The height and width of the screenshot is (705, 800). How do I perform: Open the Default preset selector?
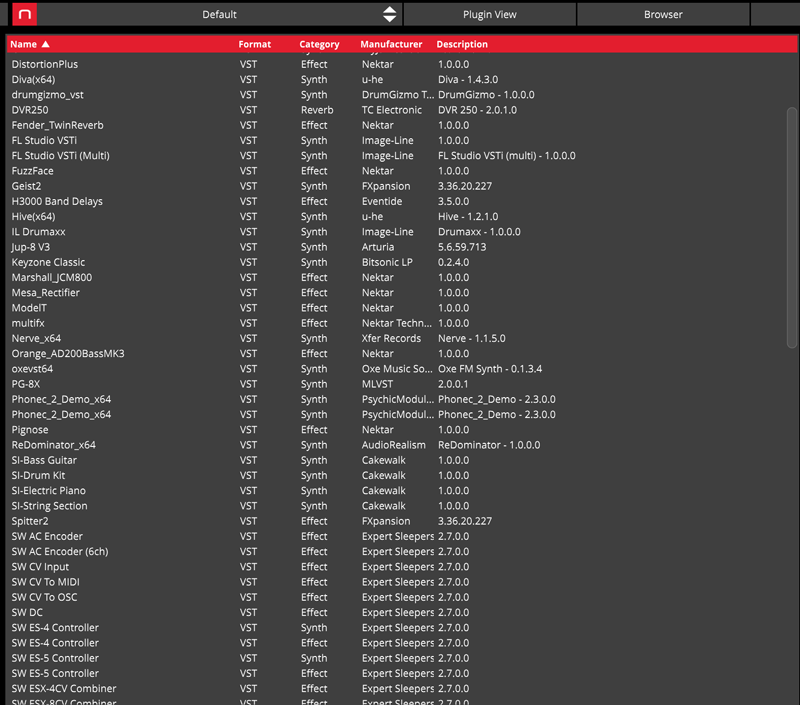click(219, 14)
